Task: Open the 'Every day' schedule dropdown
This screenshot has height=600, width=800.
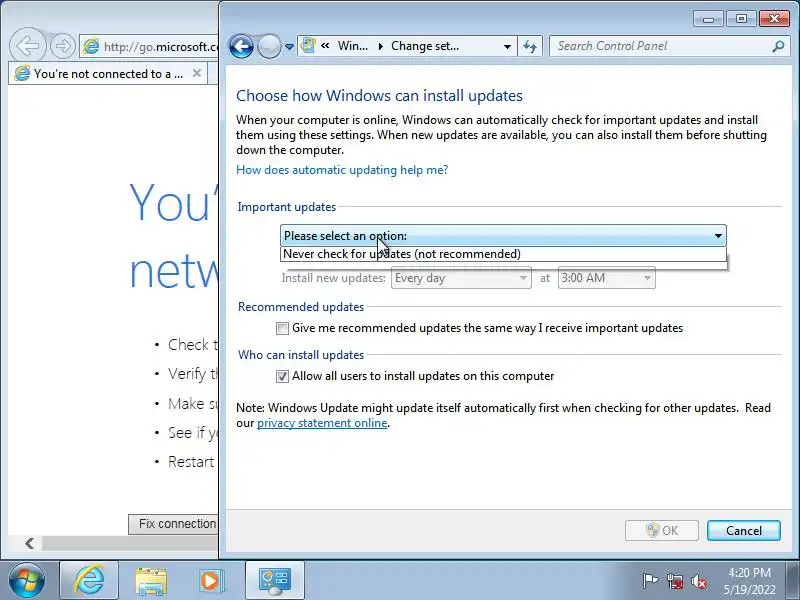Action: pyautogui.click(x=461, y=278)
